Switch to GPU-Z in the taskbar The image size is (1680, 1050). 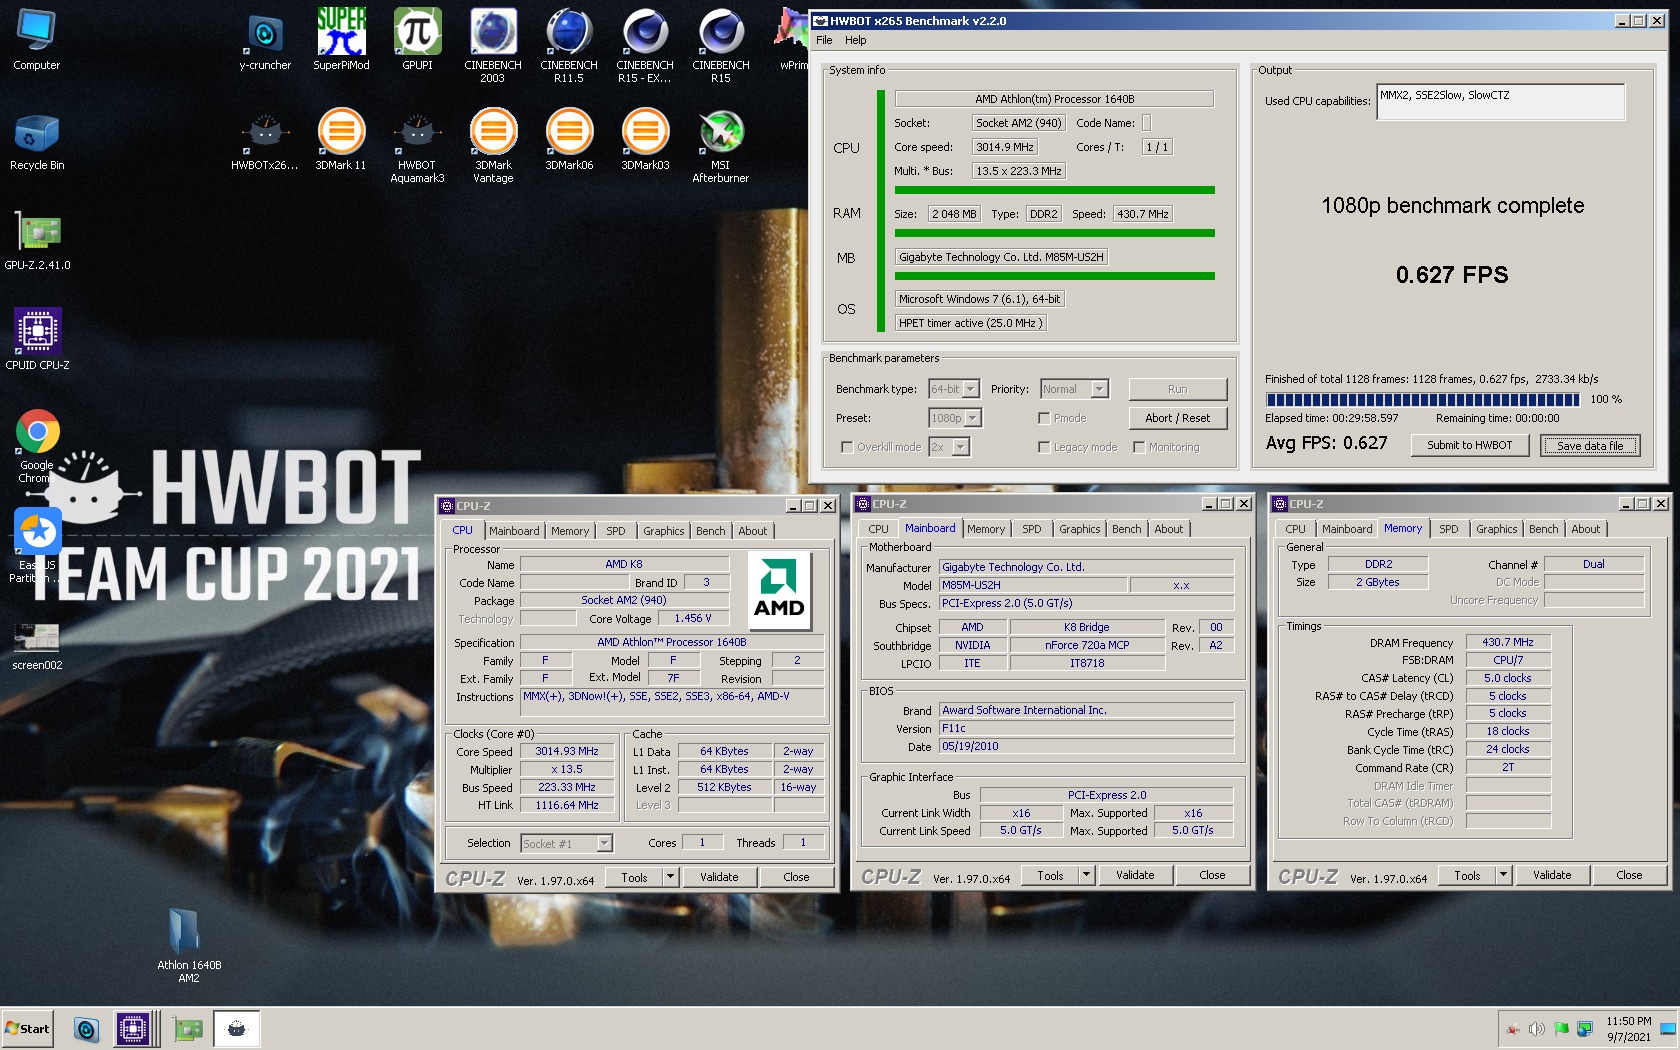[187, 1029]
